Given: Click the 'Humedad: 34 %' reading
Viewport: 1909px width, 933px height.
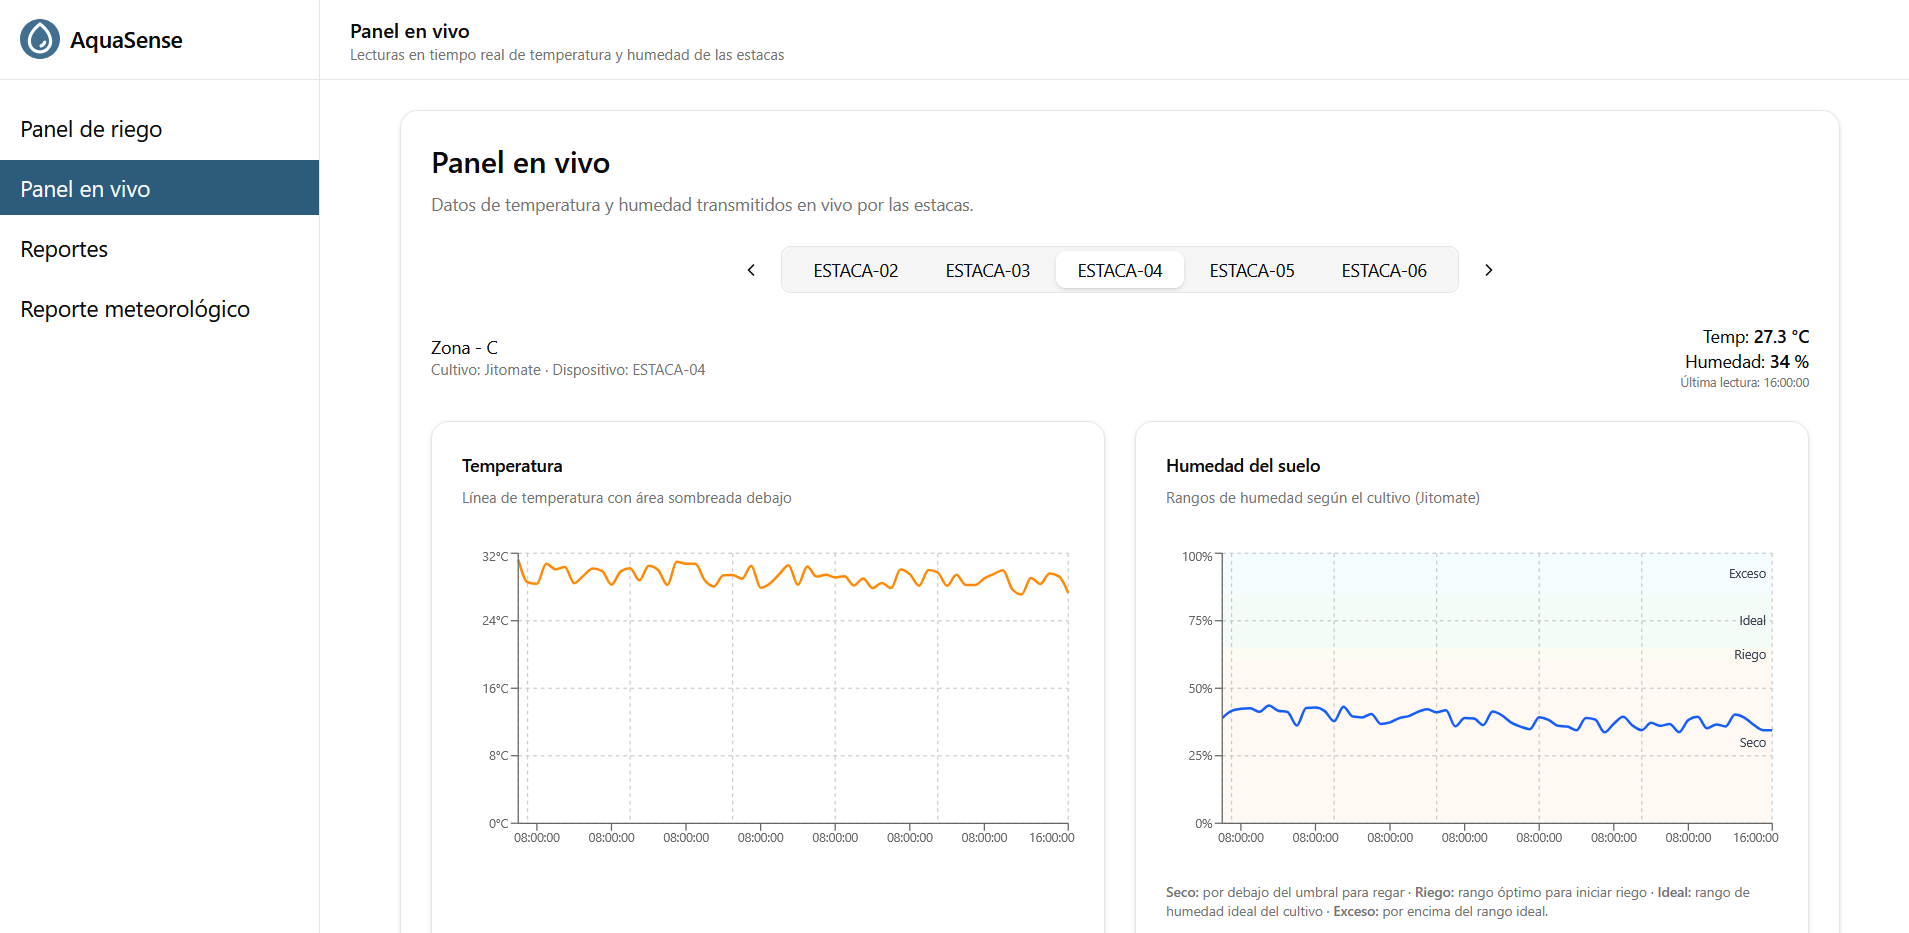Looking at the screenshot, I should (x=1747, y=362).
